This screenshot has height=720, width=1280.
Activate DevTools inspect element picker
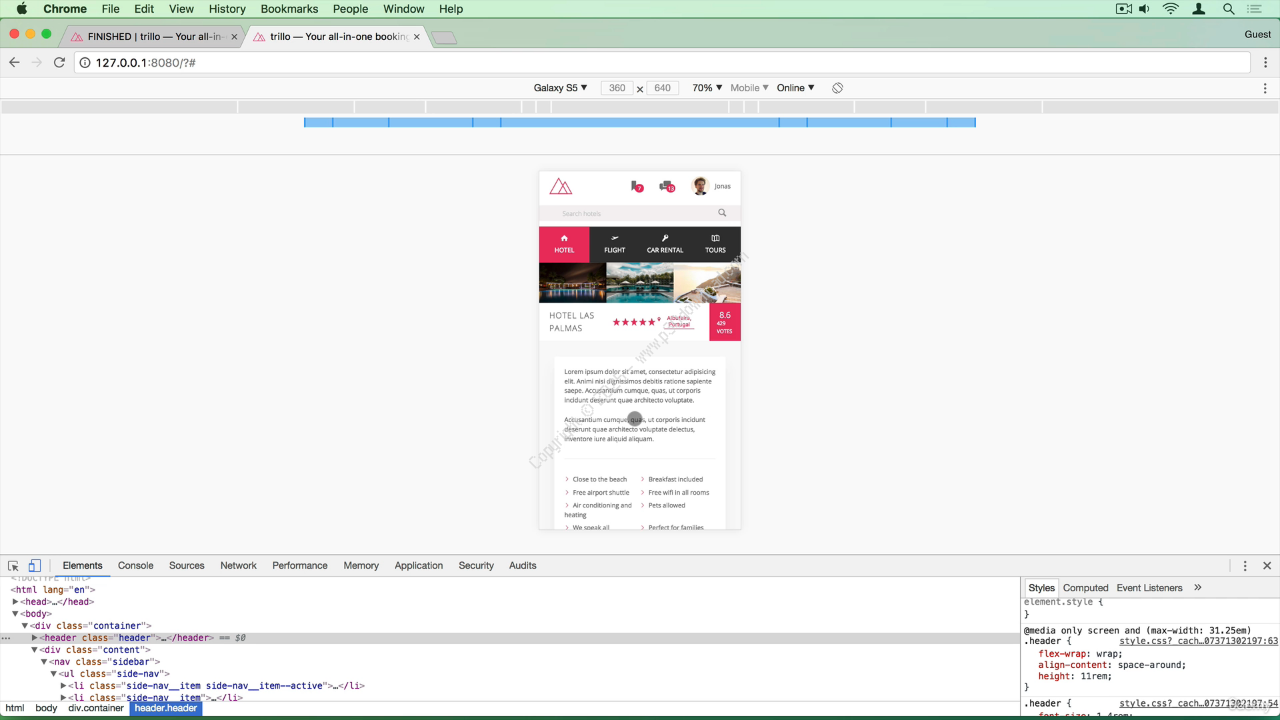coord(13,566)
